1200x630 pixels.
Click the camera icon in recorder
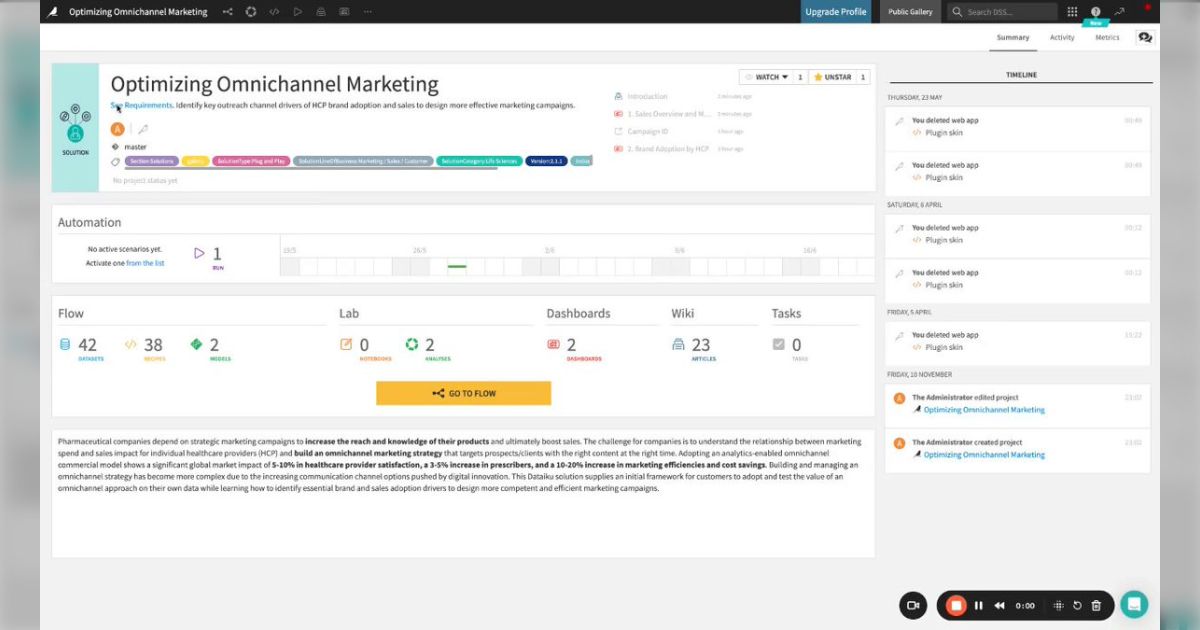(x=912, y=605)
